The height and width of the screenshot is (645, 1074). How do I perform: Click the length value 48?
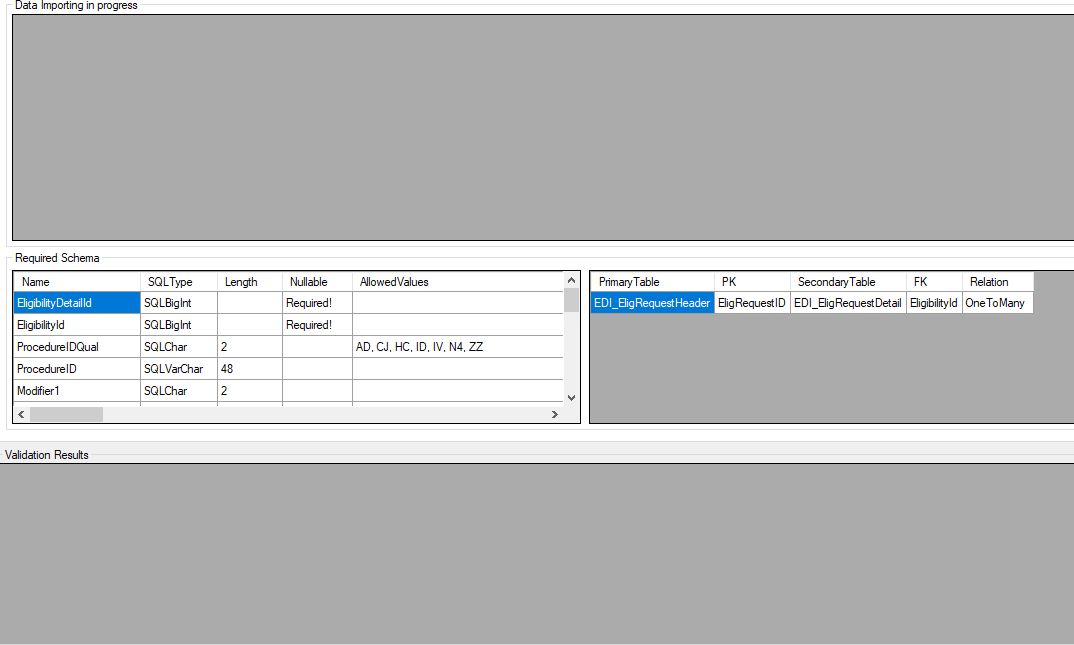[x=250, y=368]
